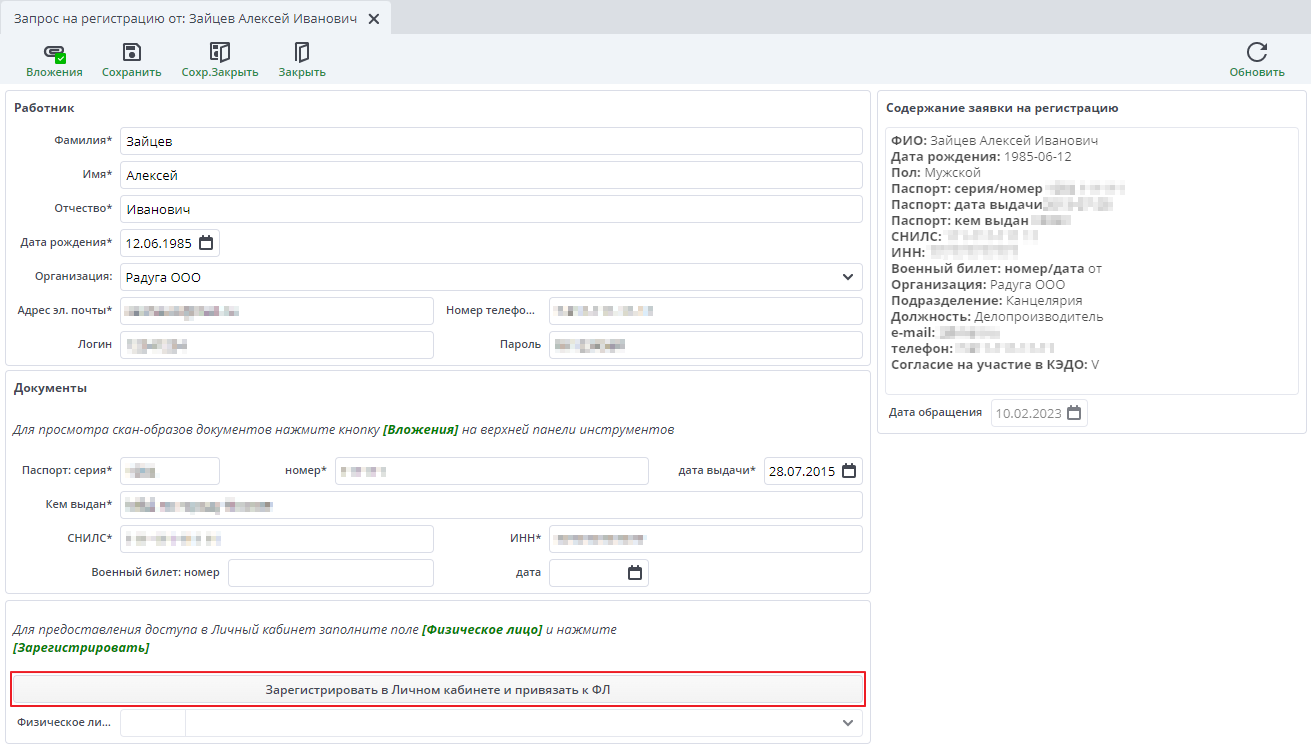
Task: Expand the Организация dropdown
Action: pos(847,277)
